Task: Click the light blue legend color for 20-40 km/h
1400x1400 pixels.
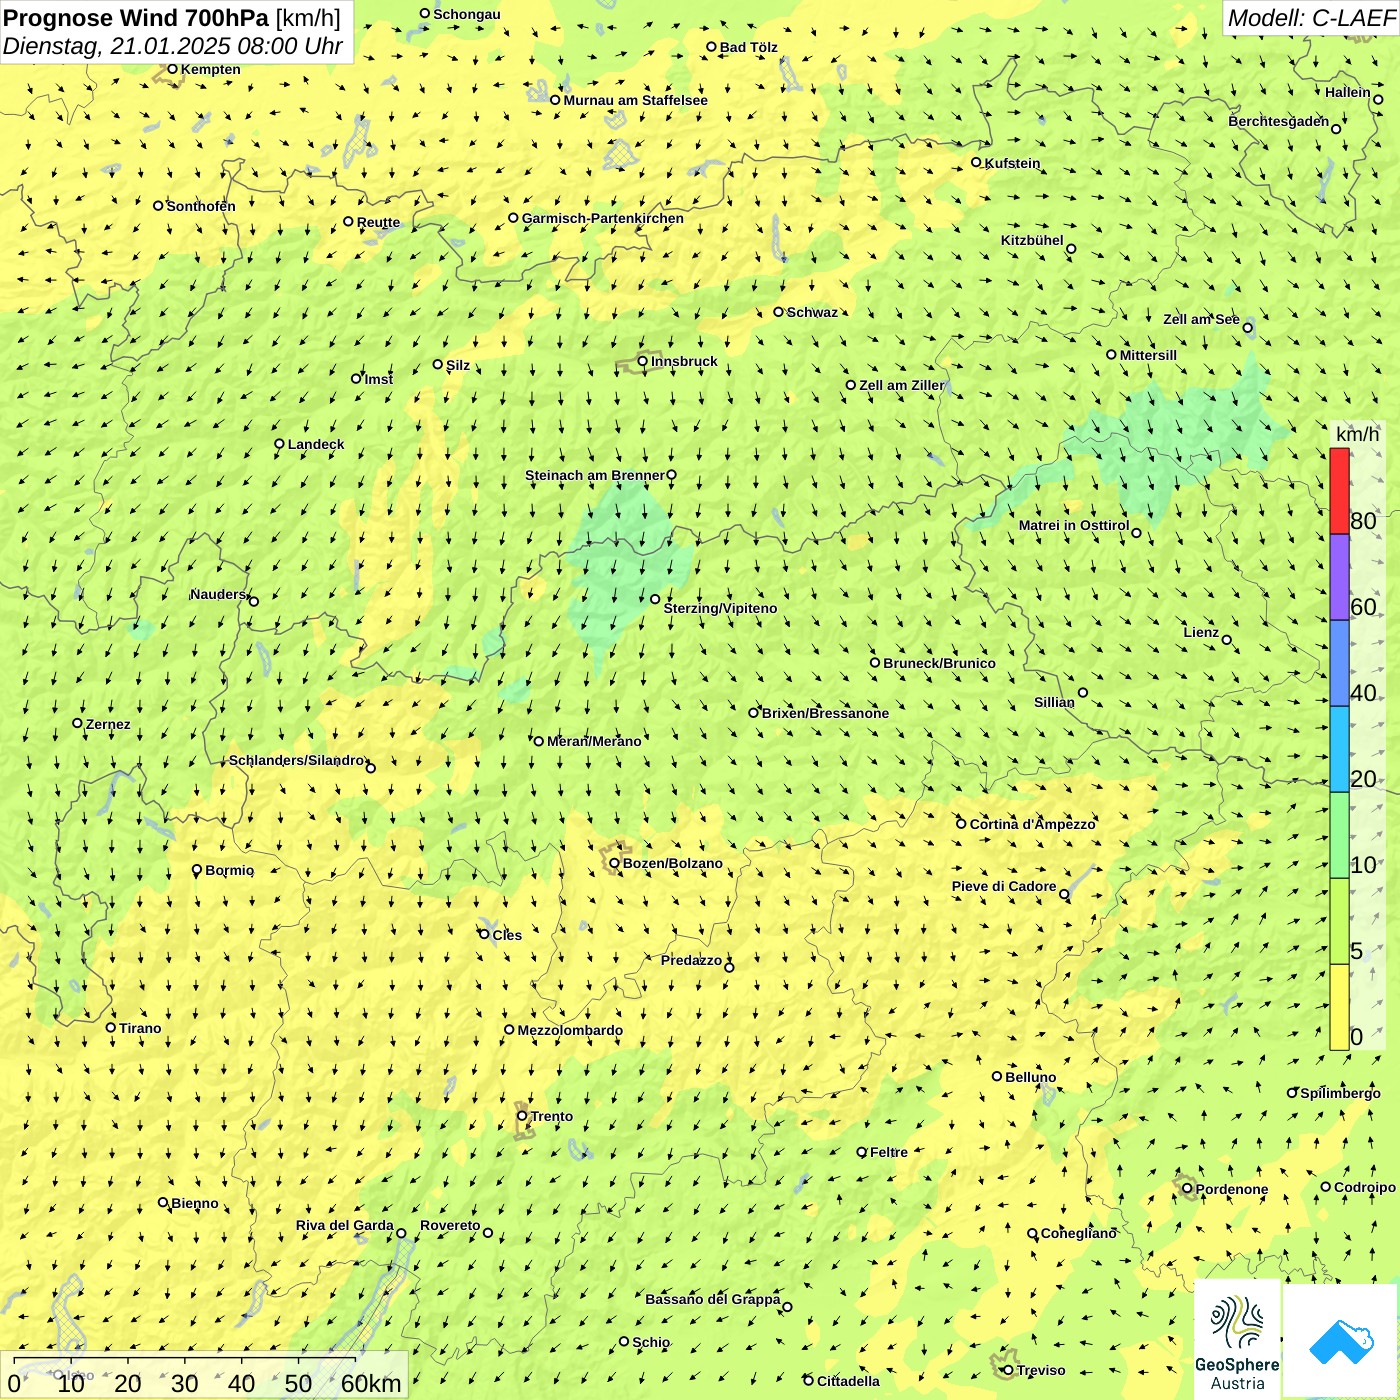Action: (x=1339, y=749)
